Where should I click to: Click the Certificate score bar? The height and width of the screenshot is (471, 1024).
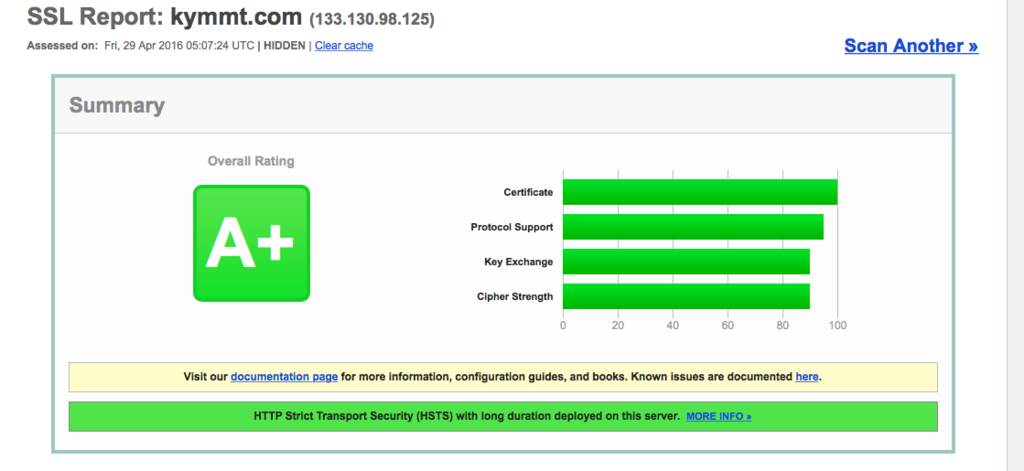click(700, 192)
